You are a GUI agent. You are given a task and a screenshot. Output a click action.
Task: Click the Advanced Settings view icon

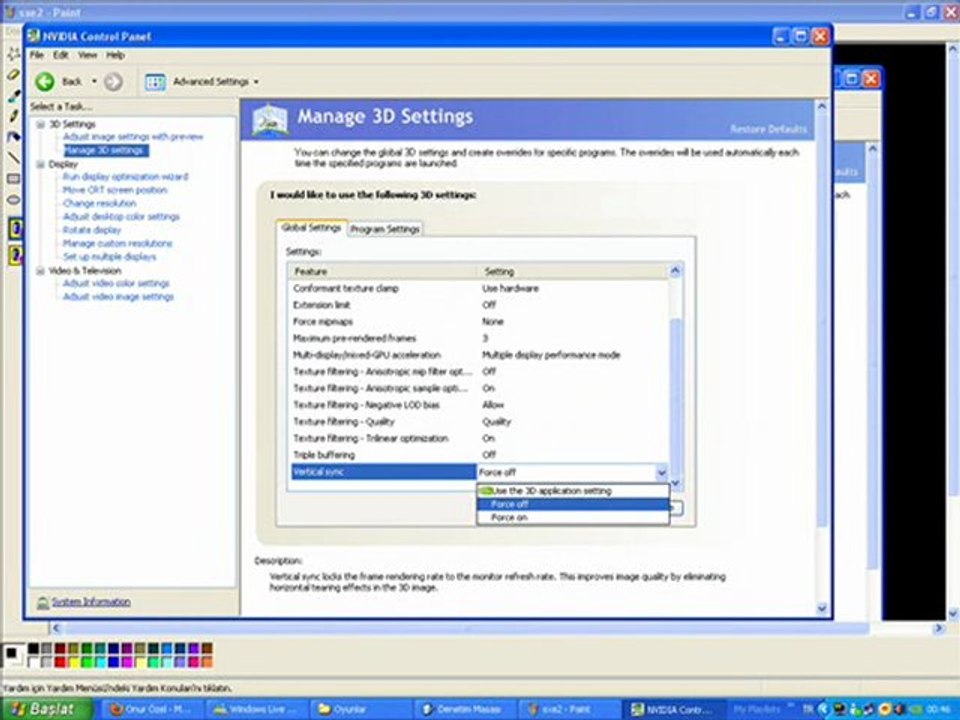(155, 82)
